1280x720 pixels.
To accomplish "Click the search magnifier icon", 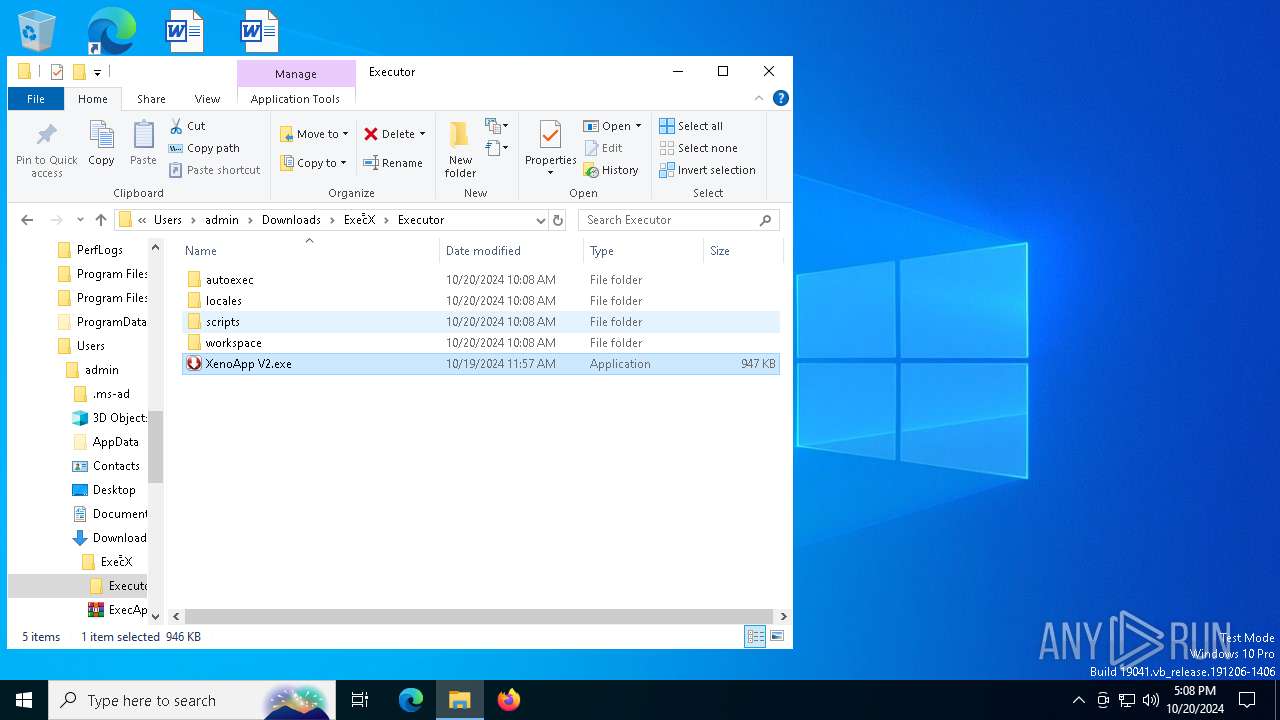I will click(x=766, y=220).
